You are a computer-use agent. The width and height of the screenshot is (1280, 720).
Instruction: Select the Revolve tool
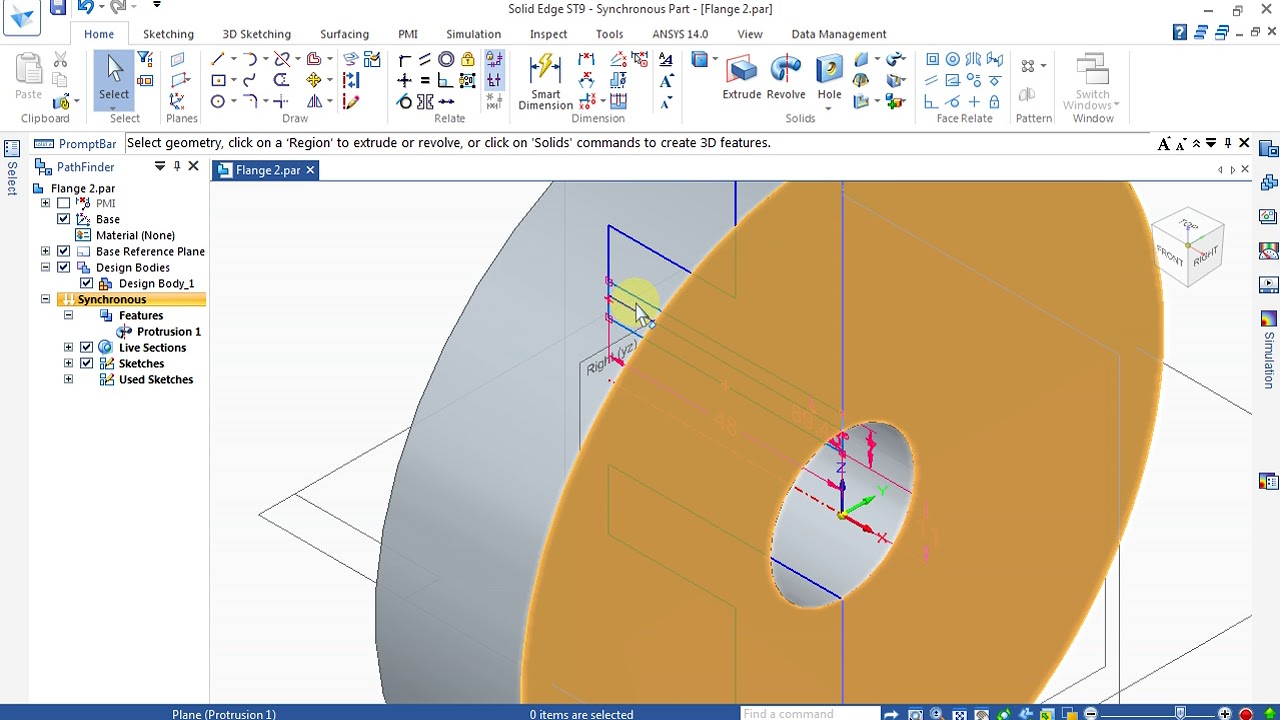point(786,78)
